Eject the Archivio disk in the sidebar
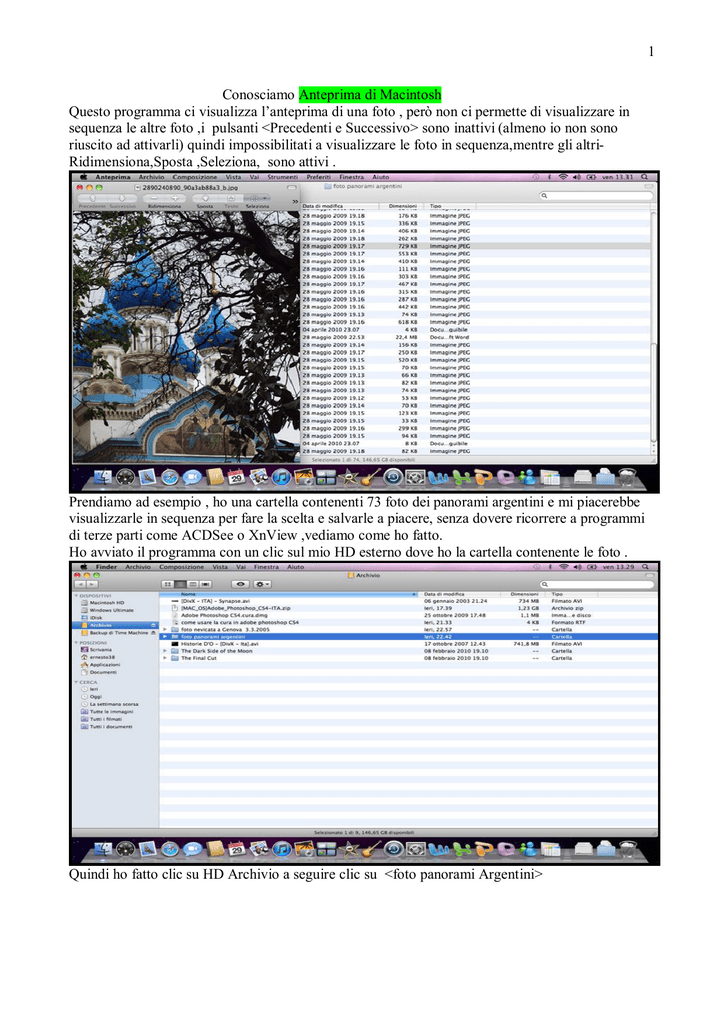The height and width of the screenshot is (1024, 724). point(153,625)
